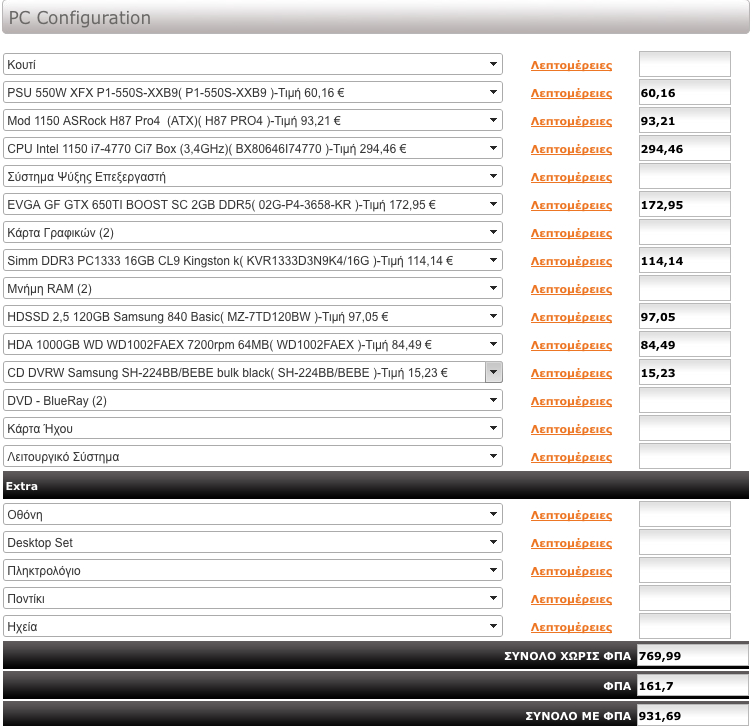Click the price field showing 114,14
752x726 pixels.
[x=684, y=260]
